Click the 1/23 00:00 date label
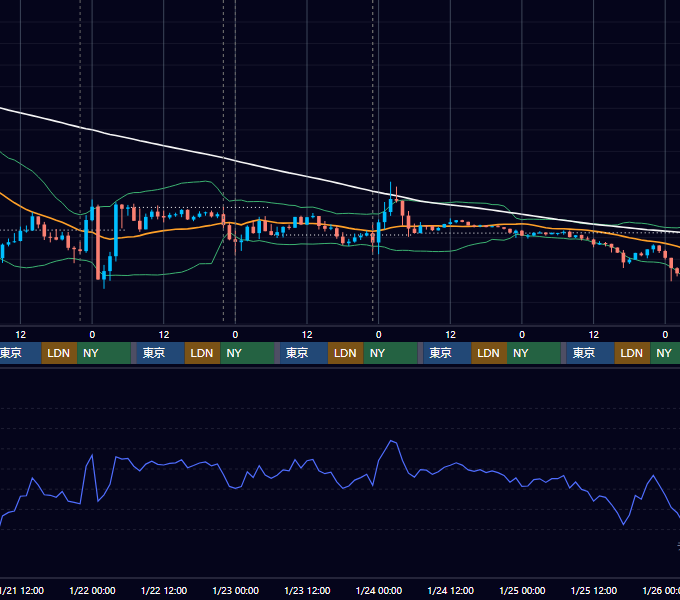Screen dimensions: 680x600 point(235,590)
